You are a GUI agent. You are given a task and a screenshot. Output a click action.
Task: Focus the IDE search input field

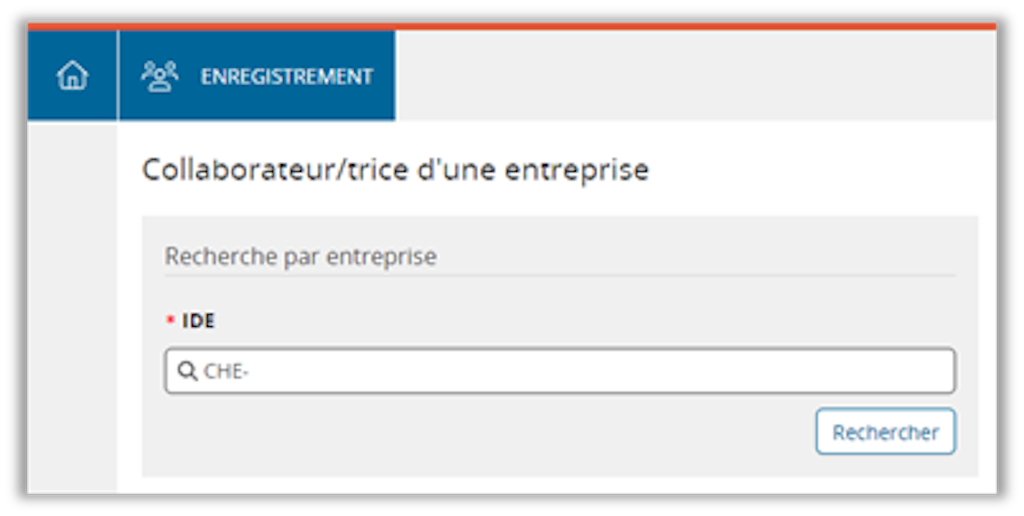tap(560, 371)
